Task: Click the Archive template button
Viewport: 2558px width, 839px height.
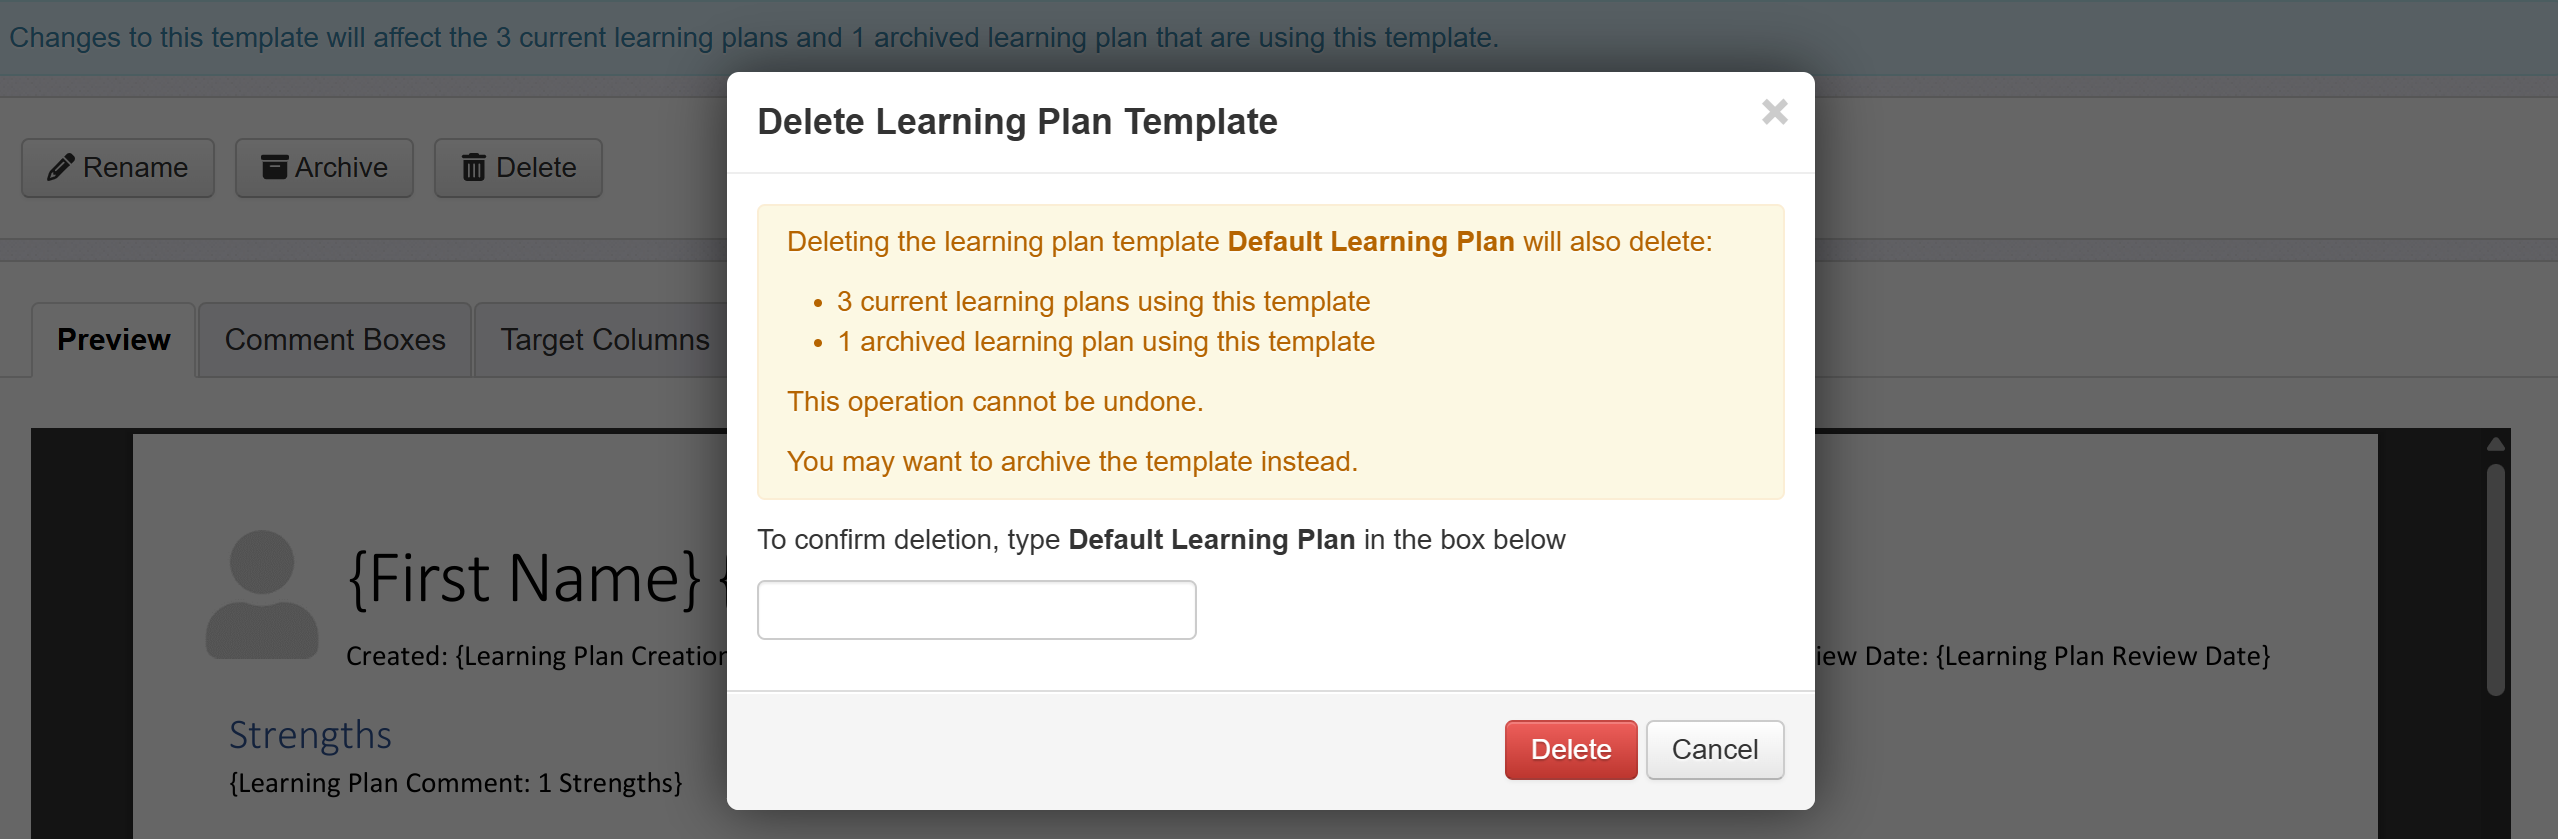Action: pyautogui.click(x=324, y=167)
